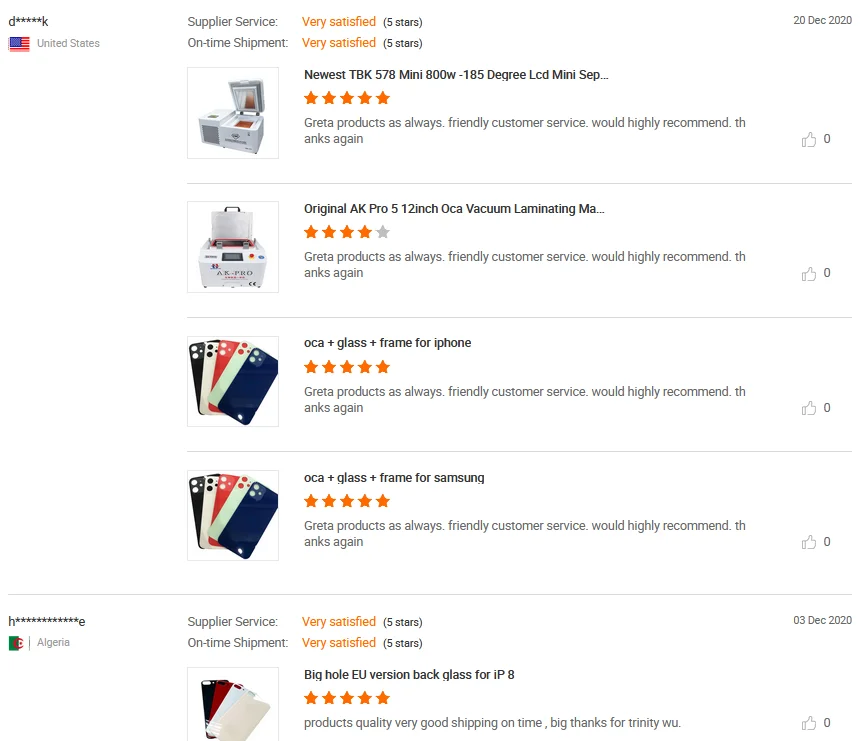Select reviewer name d*****k
Viewport: 861px width, 741px height.
point(29,22)
